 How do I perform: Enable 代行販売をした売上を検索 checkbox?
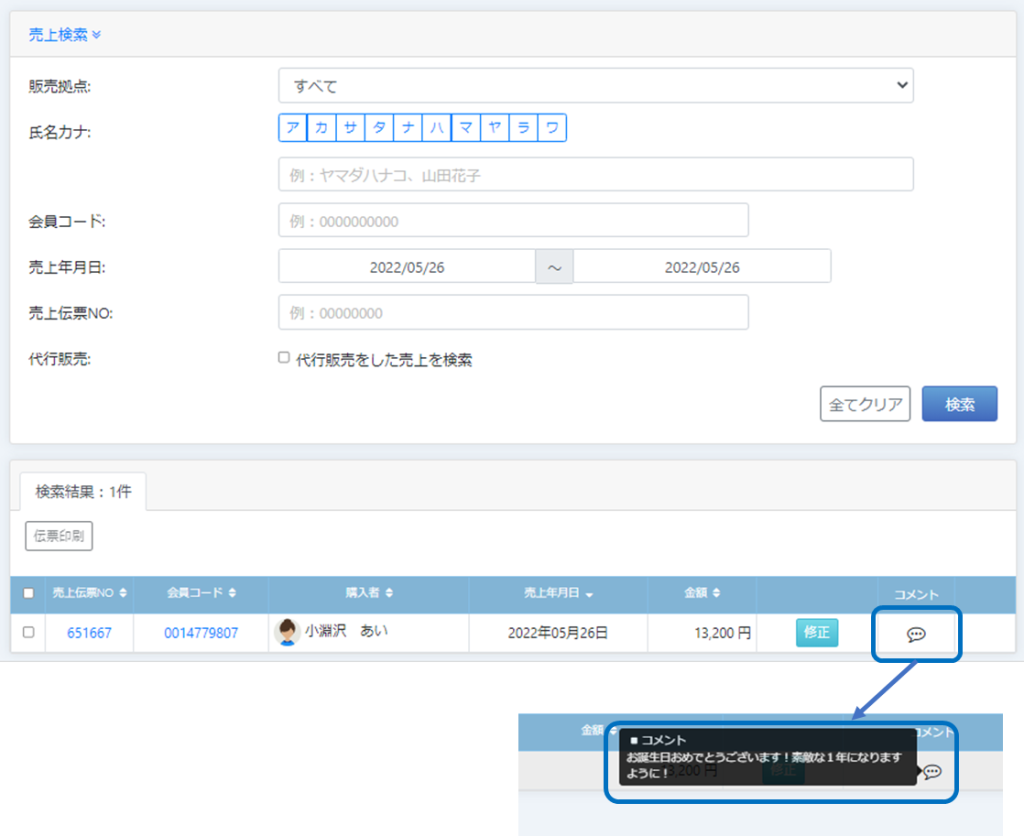pos(284,358)
